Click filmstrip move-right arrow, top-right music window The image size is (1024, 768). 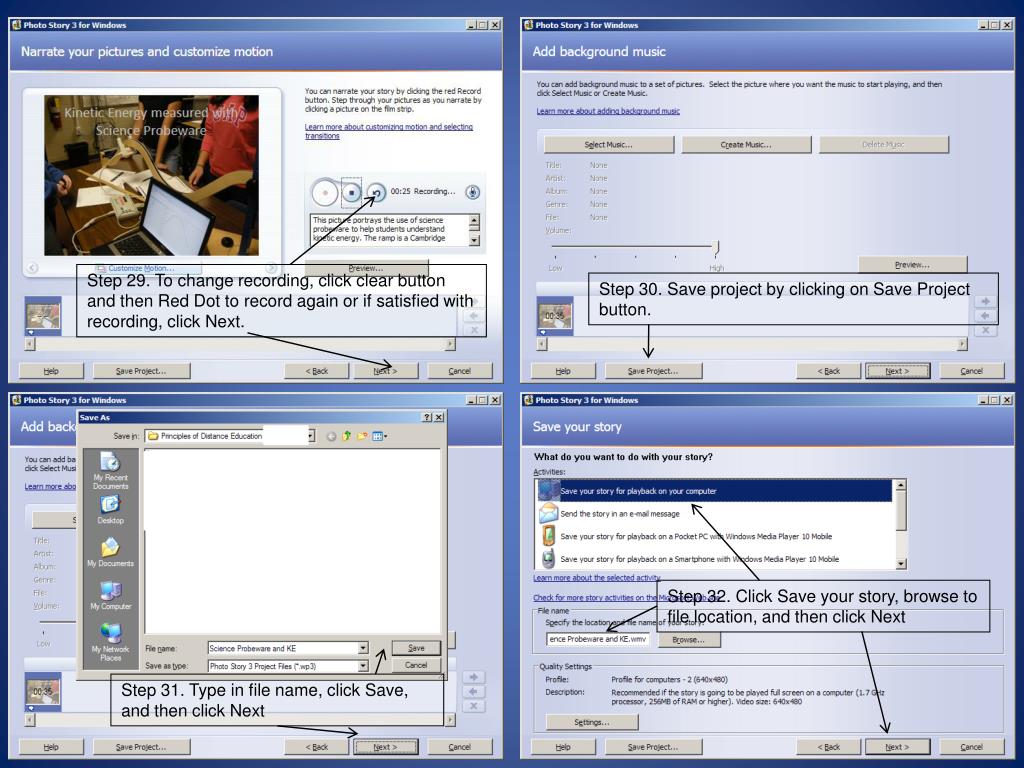pos(985,302)
